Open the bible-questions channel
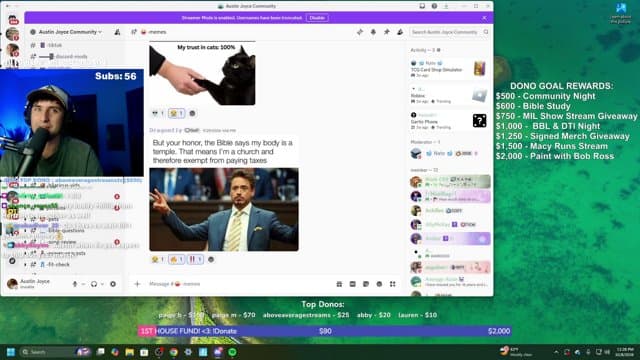Screen dimensions: 640x360 coord(65,231)
